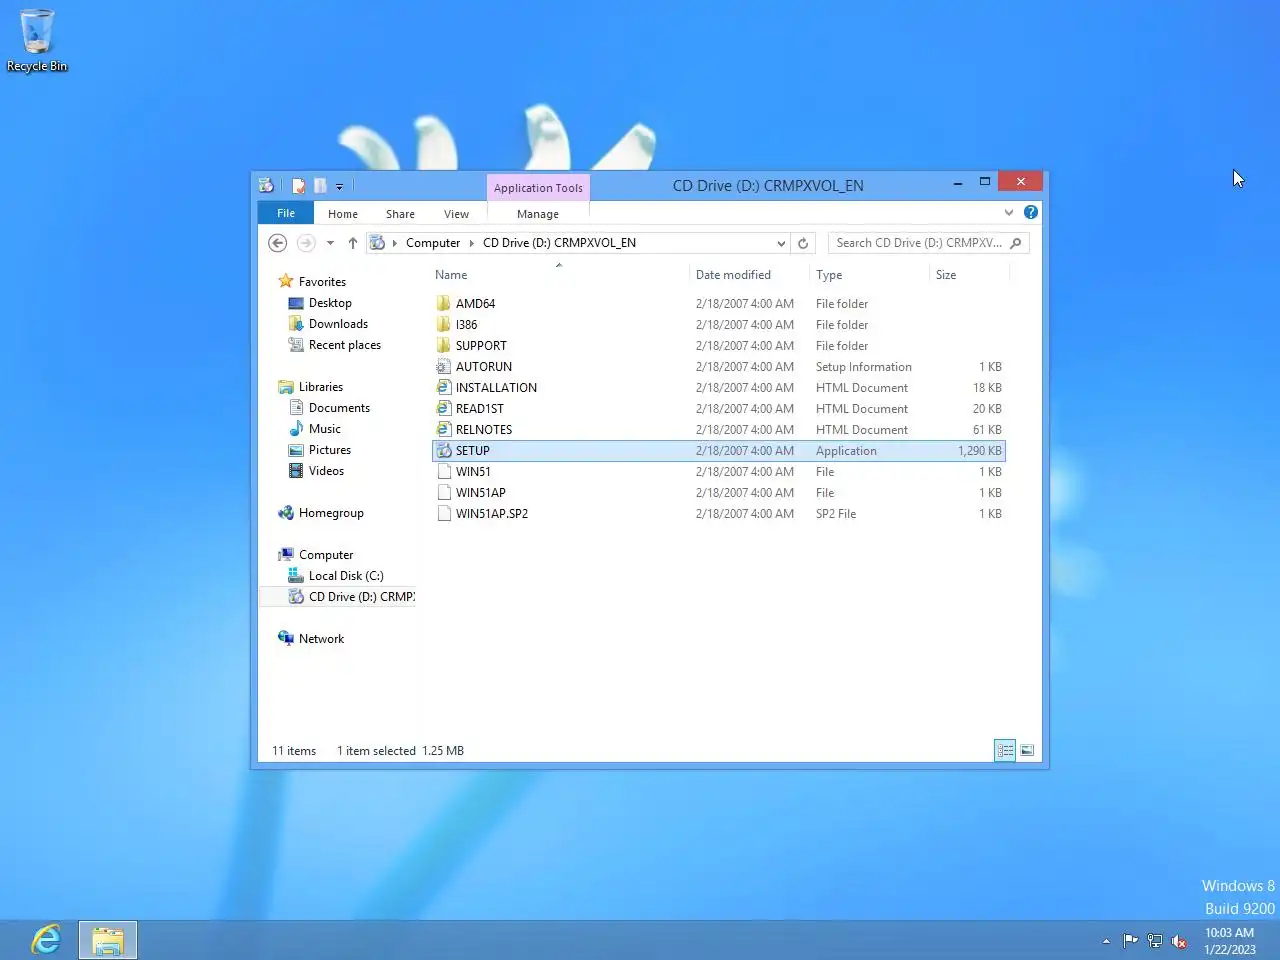Expand the ribbon using the chevron
Image resolution: width=1280 pixels, height=960 pixels.
pyautogui.click(x=1009, y=212)
